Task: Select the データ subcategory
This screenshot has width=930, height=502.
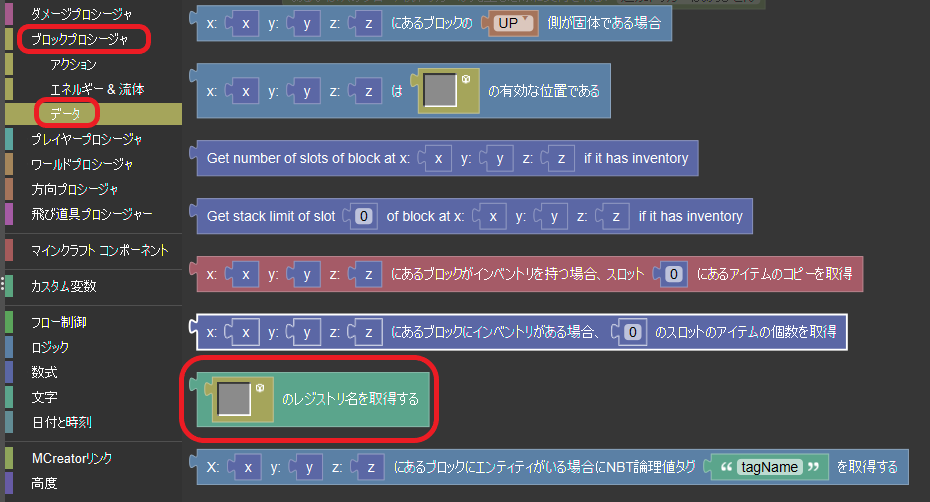Action: click(x=66, y=114)
